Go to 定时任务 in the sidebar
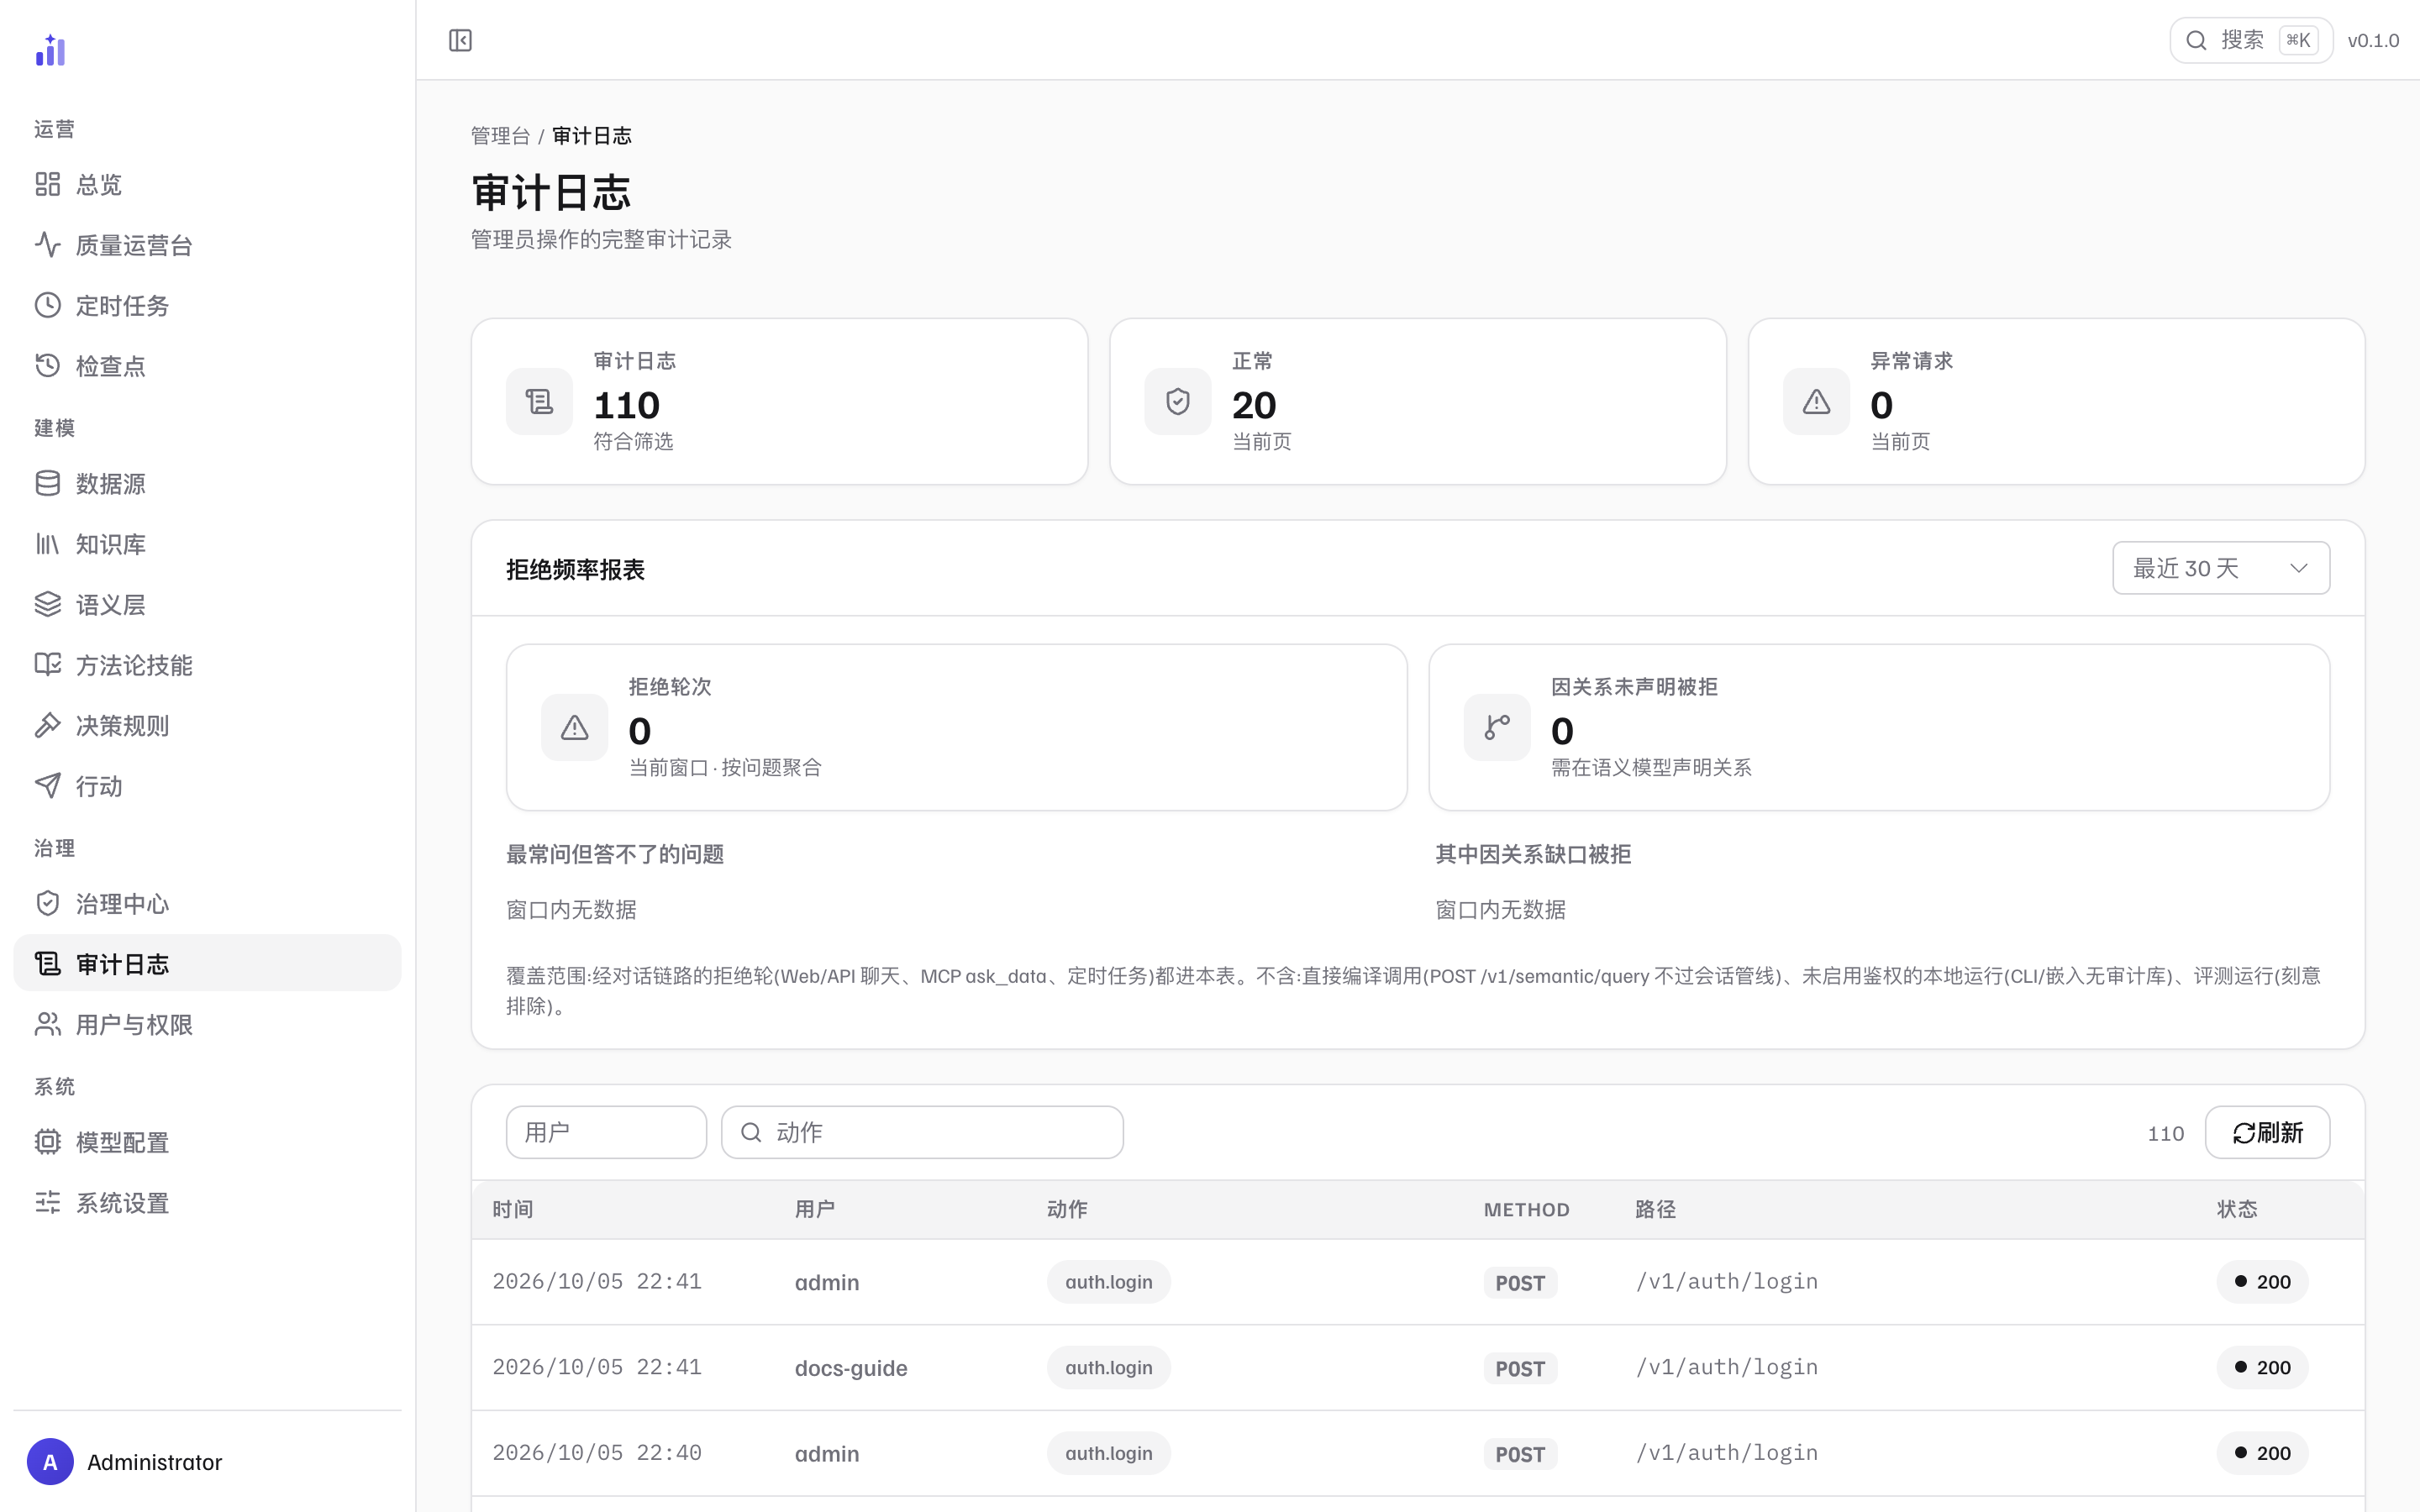 (x=207, y=305)
